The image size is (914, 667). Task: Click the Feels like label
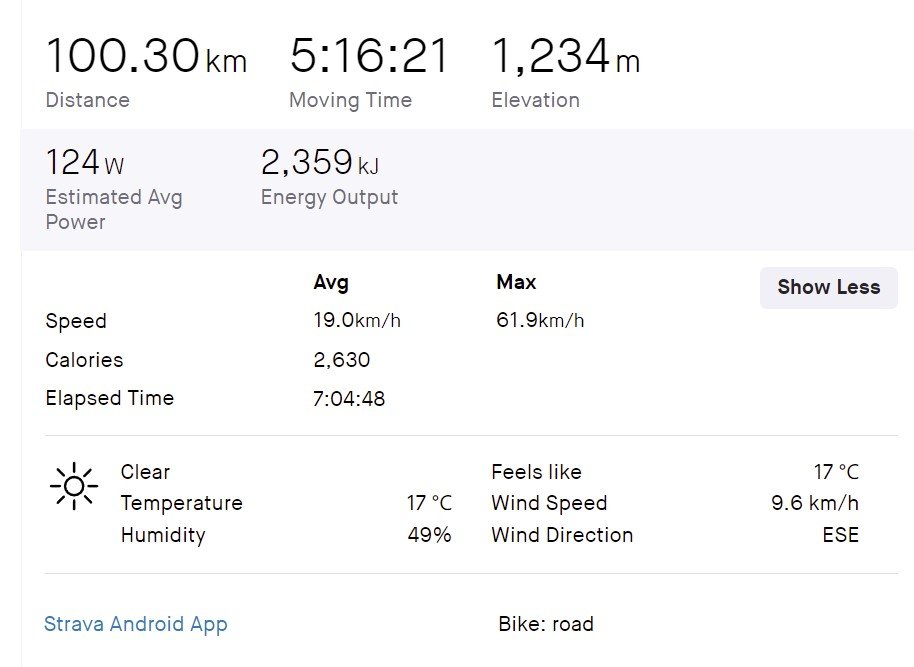tap(536, 472)
